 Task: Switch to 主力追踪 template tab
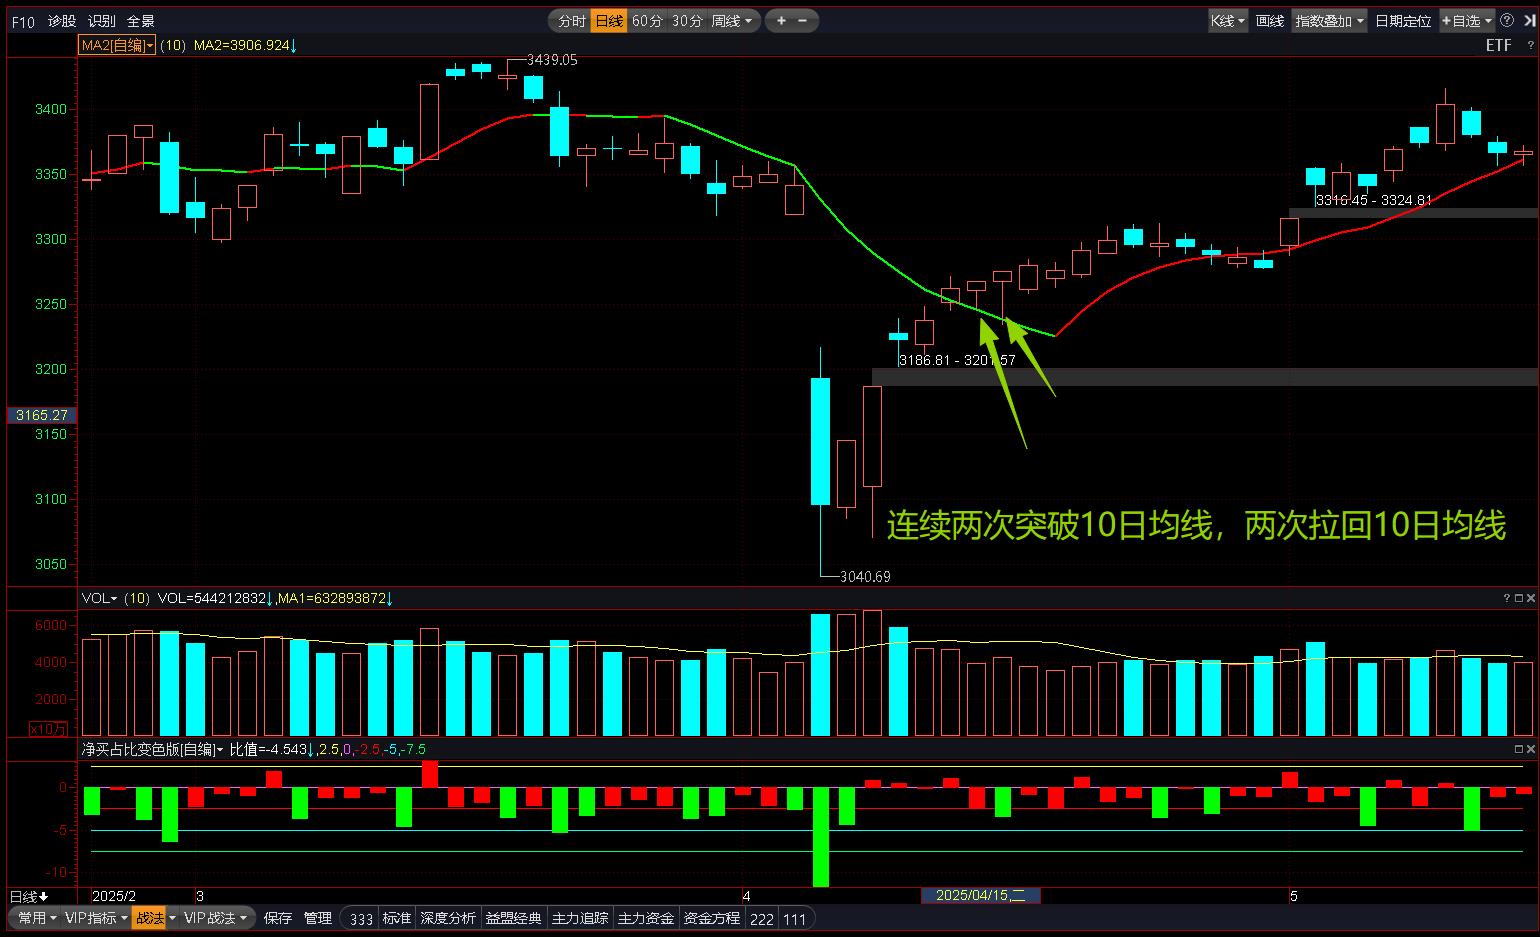coord(580,918)
